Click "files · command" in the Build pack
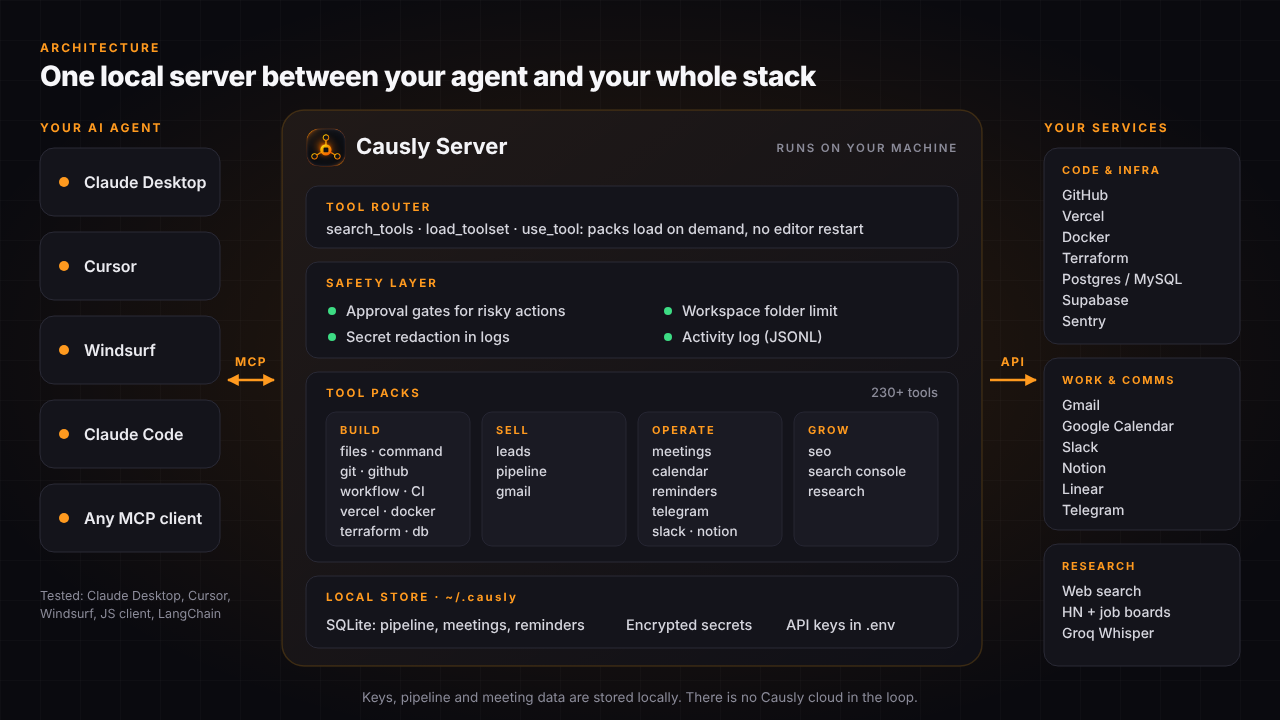Viewport: 1280px width, 720px height. (391, 451)
